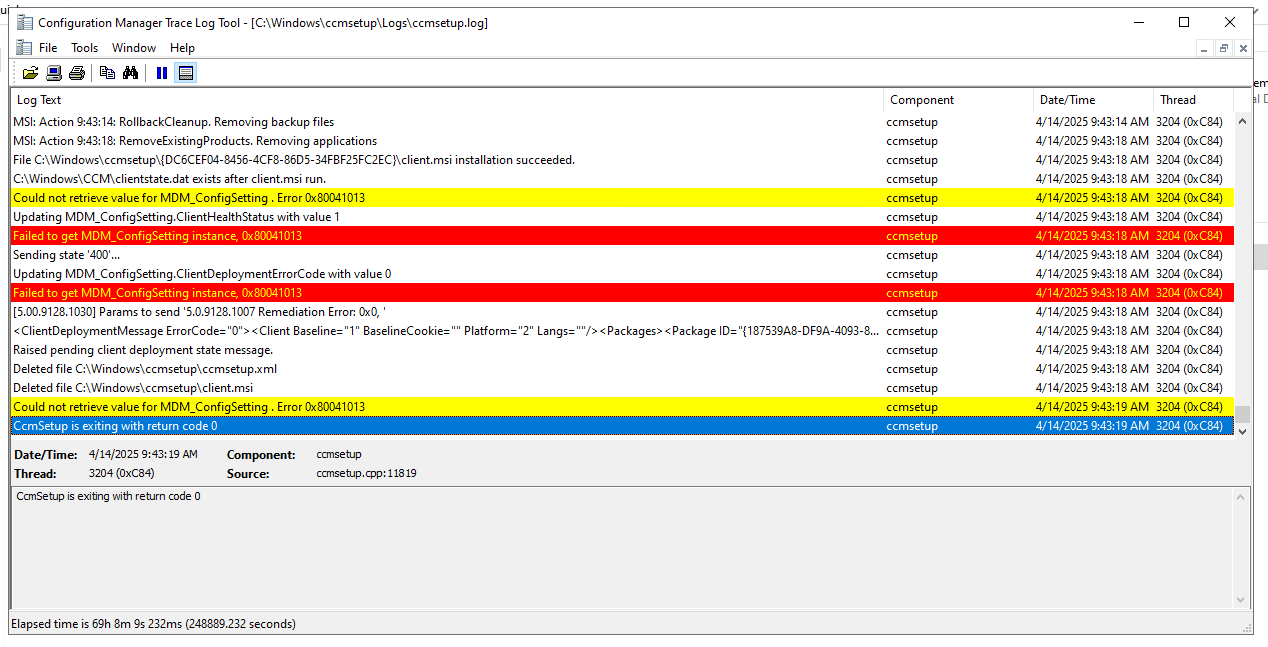Click the computer icon on the toolbar

coord(53,72)
